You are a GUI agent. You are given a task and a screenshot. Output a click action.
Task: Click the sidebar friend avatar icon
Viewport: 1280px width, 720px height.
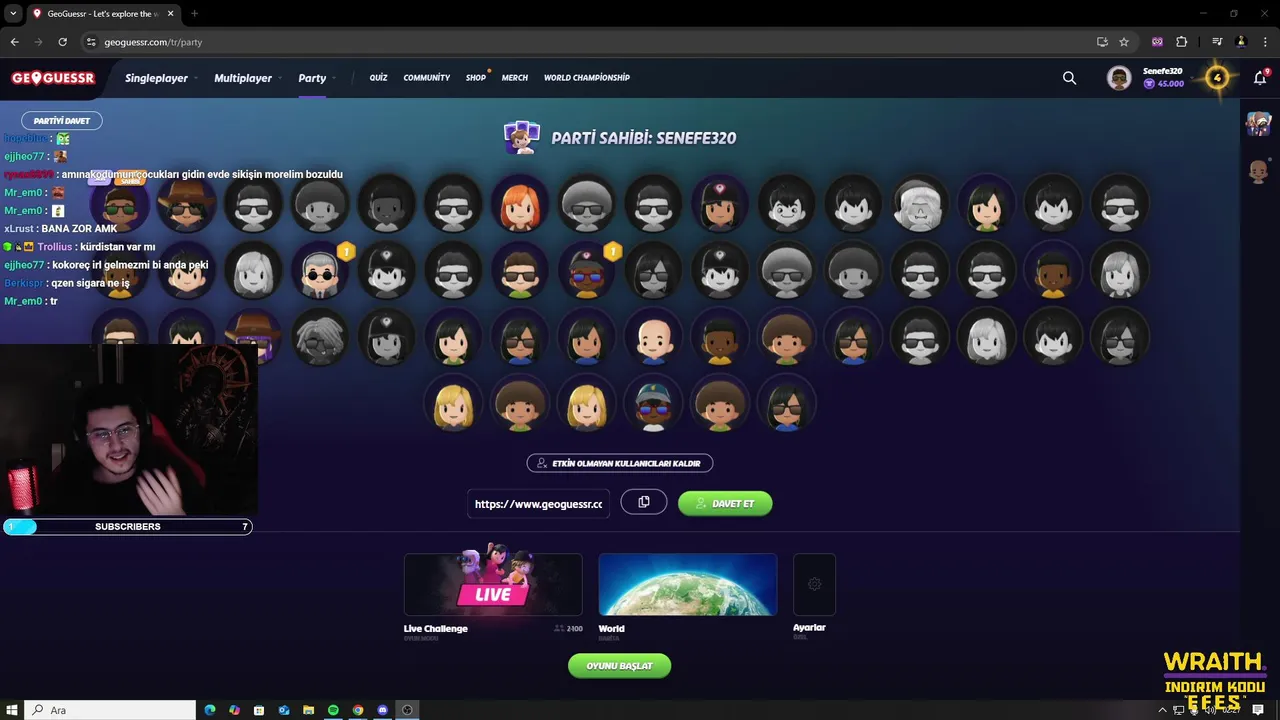pos(1258,171)
